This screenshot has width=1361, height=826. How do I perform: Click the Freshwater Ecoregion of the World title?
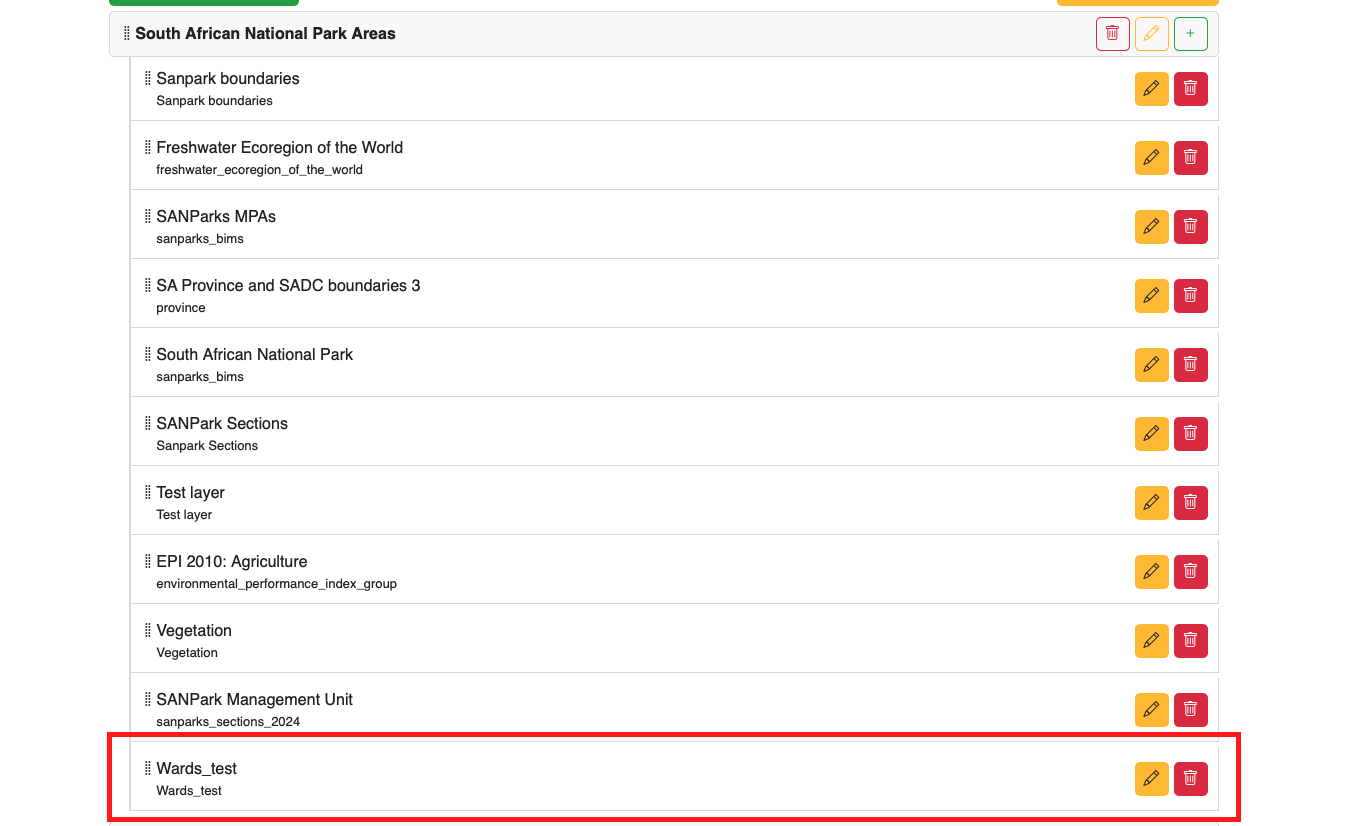pos(280,148)
